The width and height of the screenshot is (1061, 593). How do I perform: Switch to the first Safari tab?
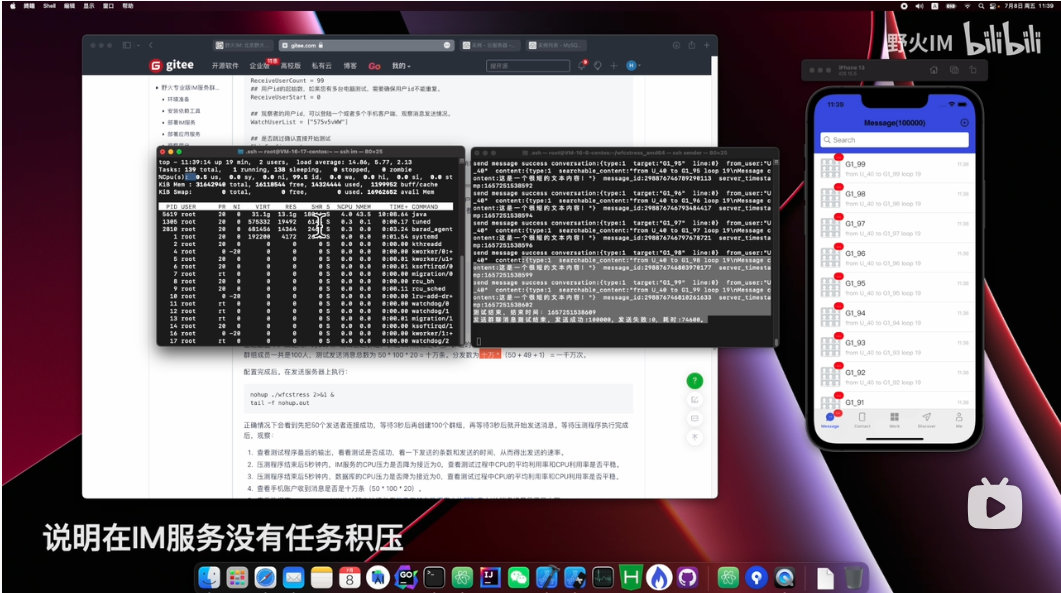(242, 45)
